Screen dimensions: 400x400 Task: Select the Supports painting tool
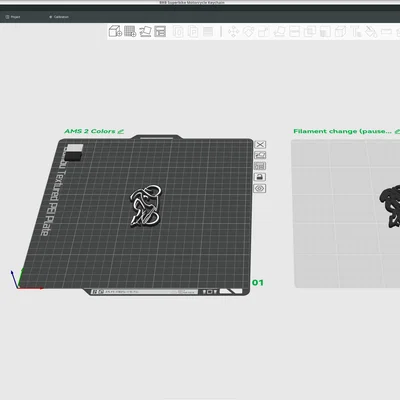325,32
